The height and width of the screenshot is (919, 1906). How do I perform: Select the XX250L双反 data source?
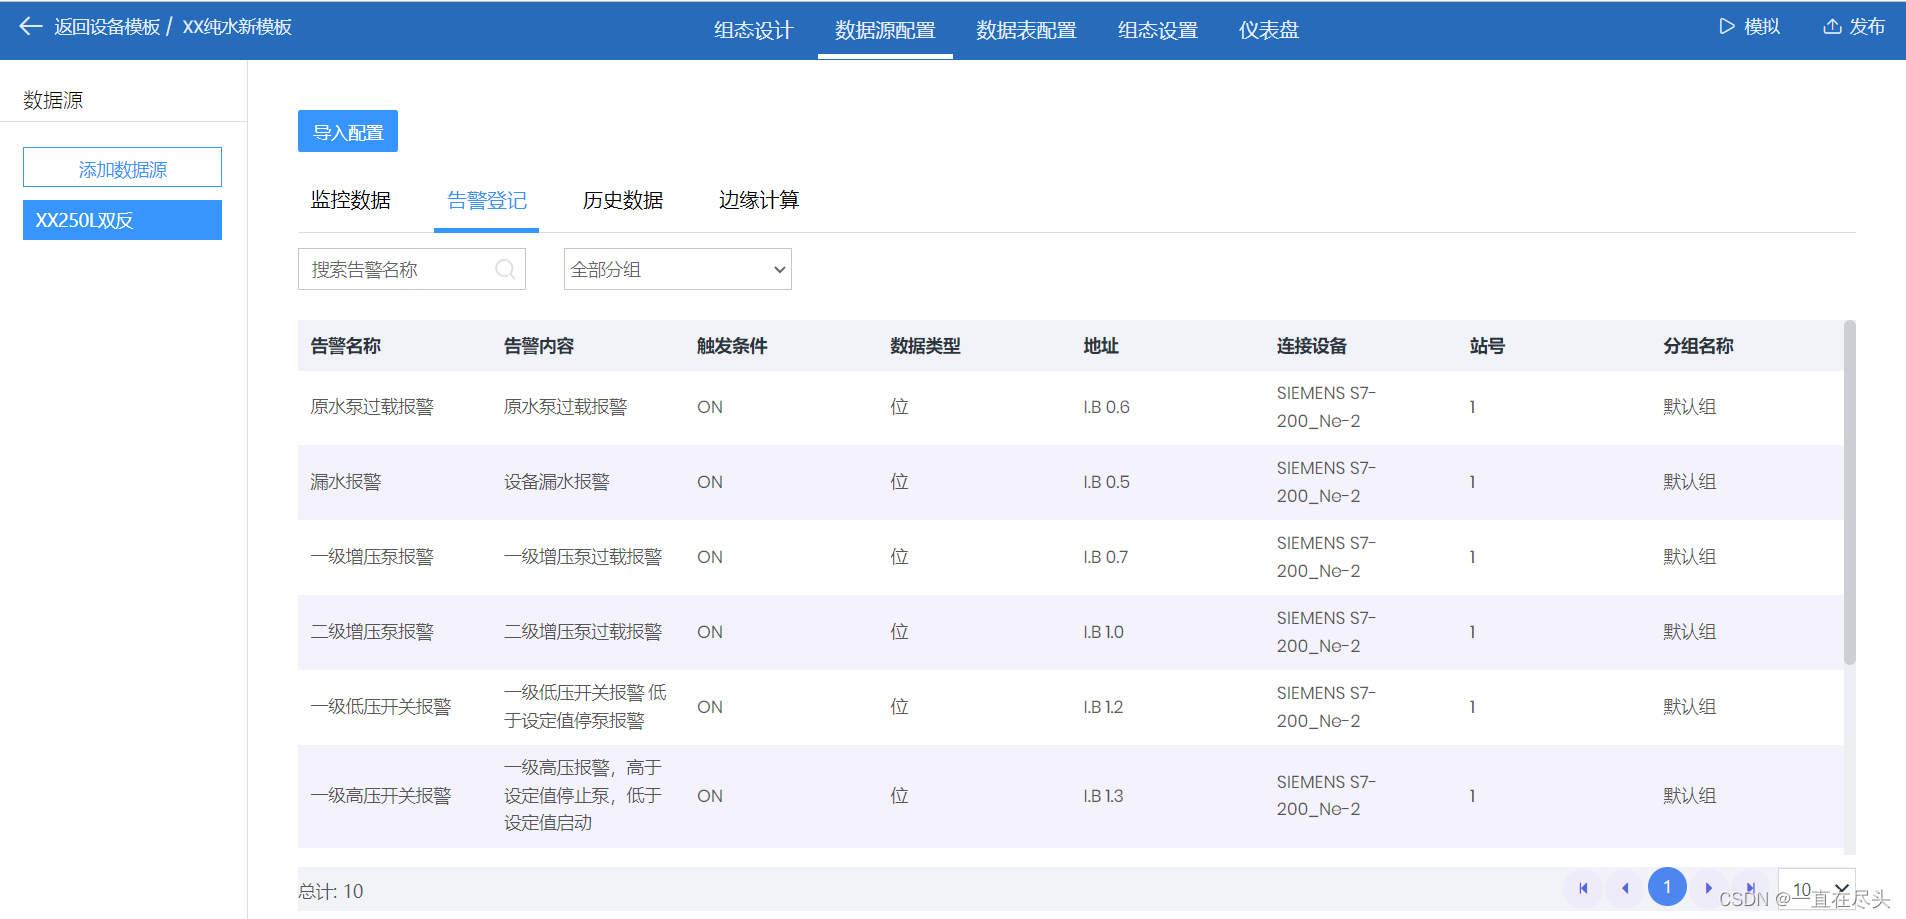(122, 220)
